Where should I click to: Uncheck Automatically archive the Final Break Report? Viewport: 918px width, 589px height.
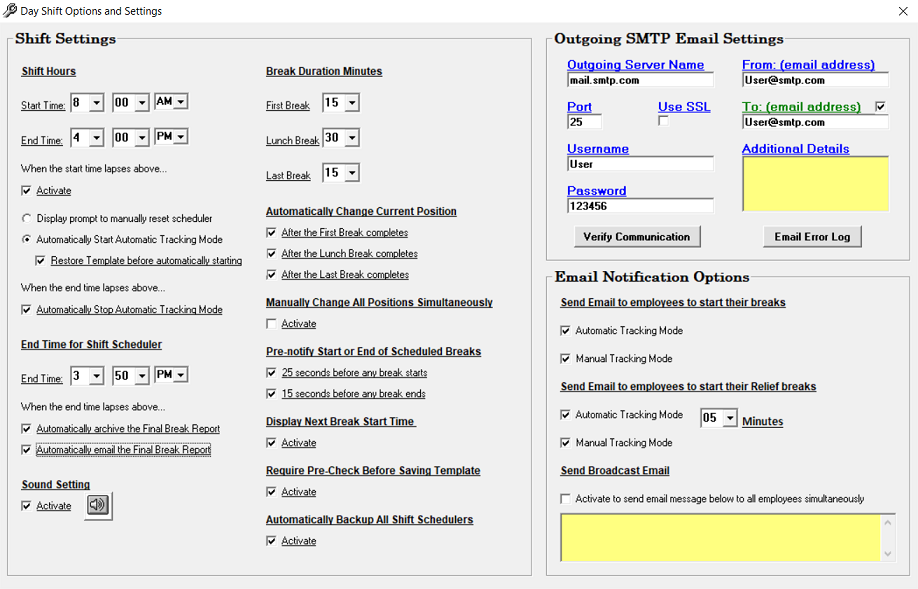point(27,429)
